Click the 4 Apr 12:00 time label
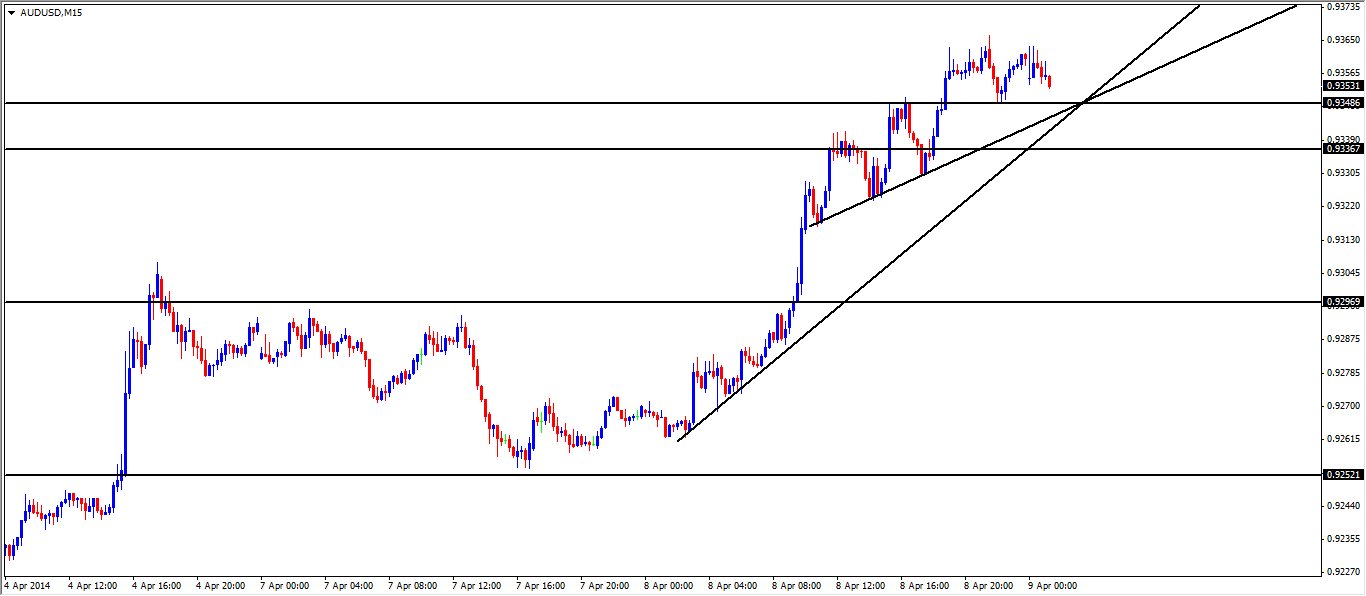 pyautogui.click(x=93, y=586)
